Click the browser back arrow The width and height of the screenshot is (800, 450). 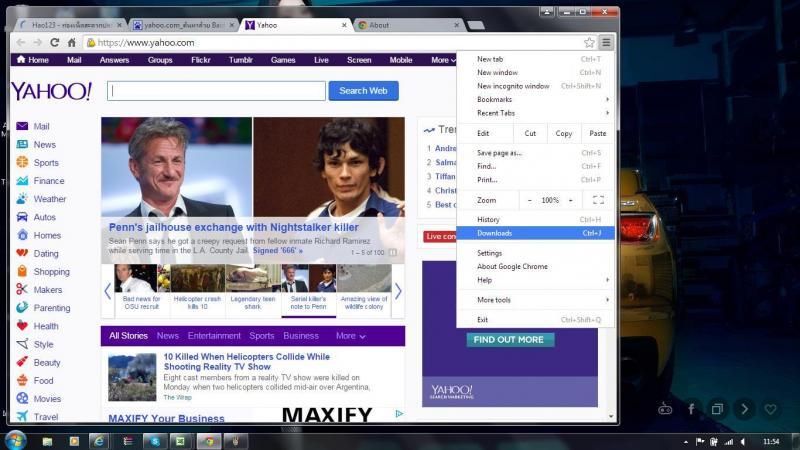tap(20, 42)
